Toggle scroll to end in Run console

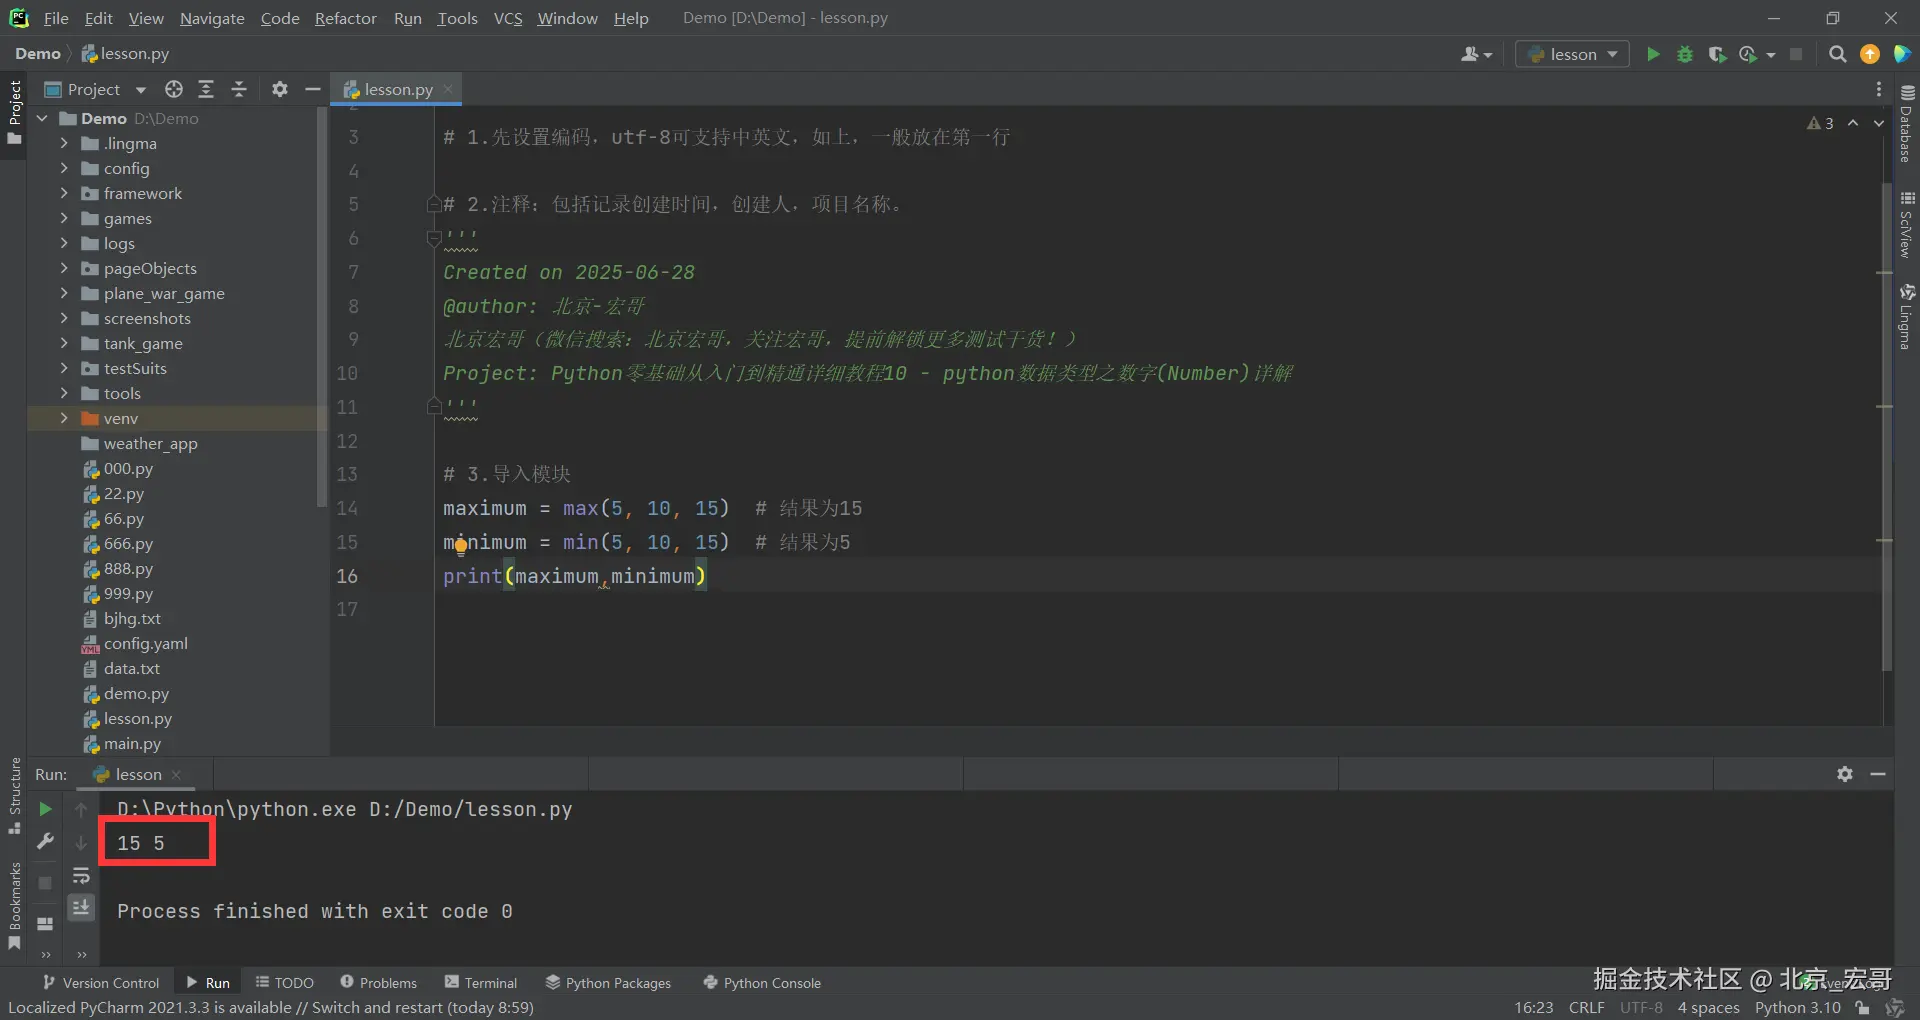coord(81,907)
